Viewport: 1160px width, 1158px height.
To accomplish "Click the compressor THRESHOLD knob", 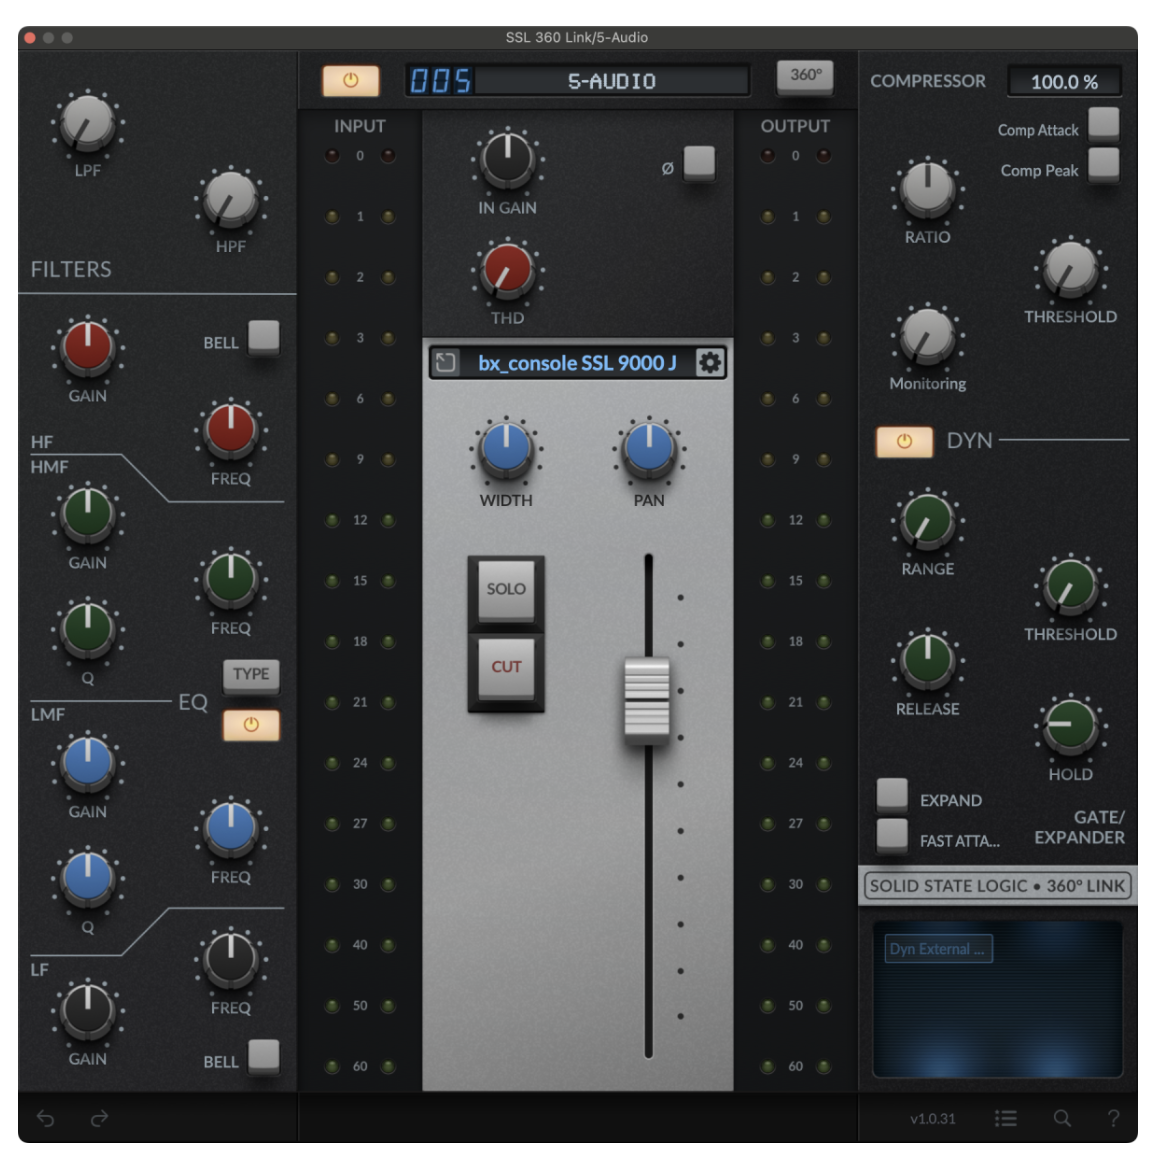I will [x=1070, y=270].
